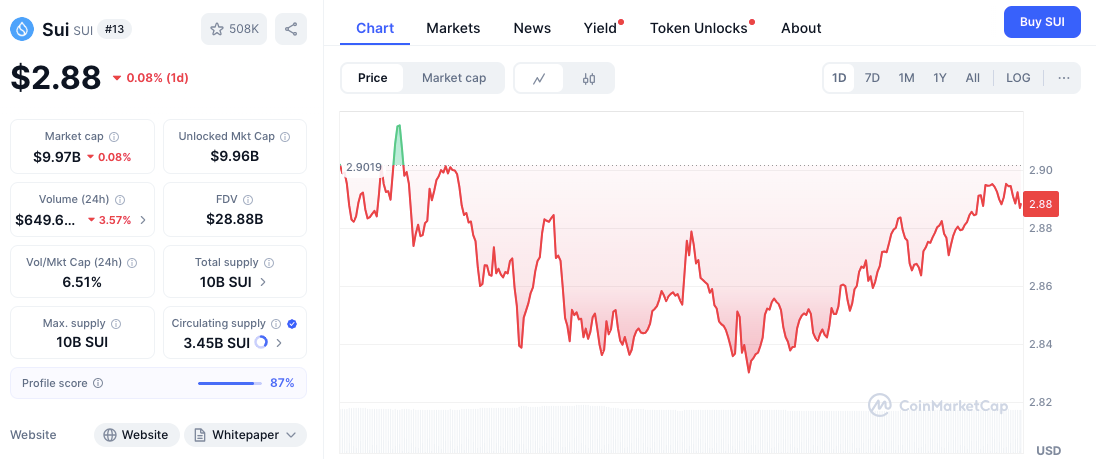Click the share icon button
Screen dimensions: 1096x459
tap(291, 29)
